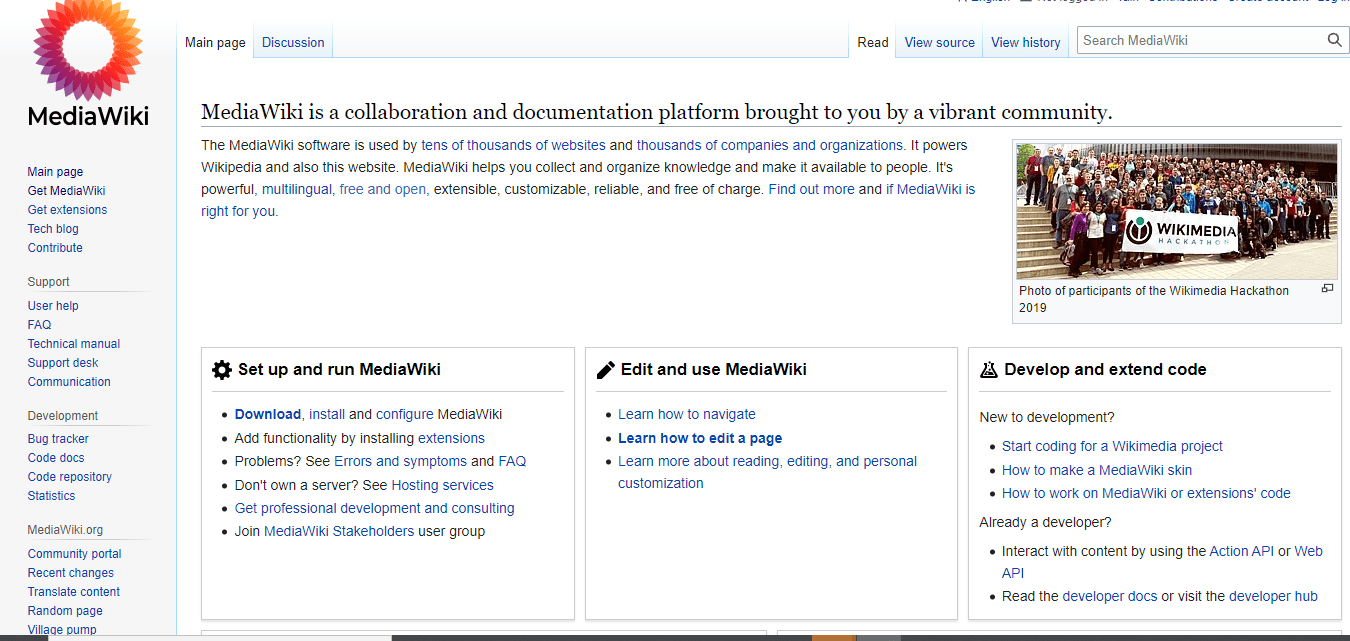Click the bold Download link
The height and width of the screenshot is (641, 1350).
[x=268, y=414]
